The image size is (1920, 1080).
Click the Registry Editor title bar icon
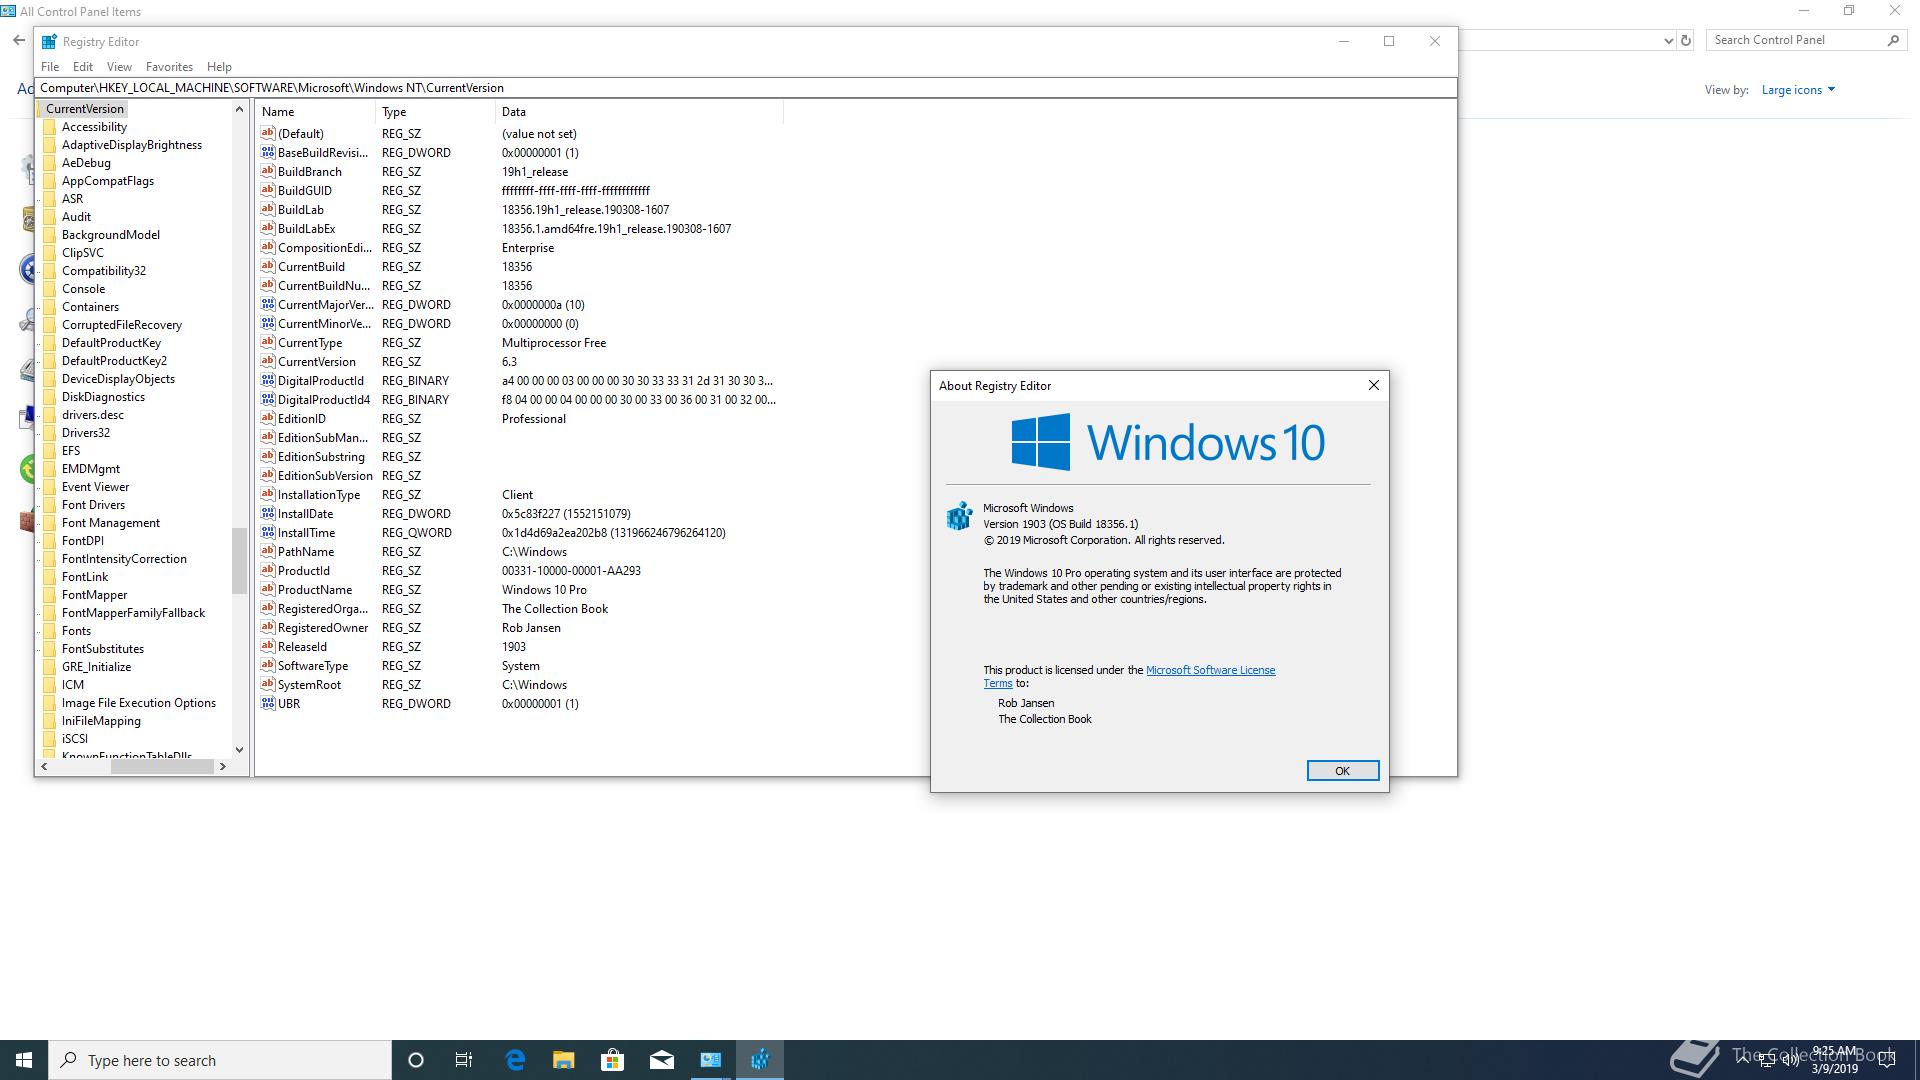click(49, 41)
